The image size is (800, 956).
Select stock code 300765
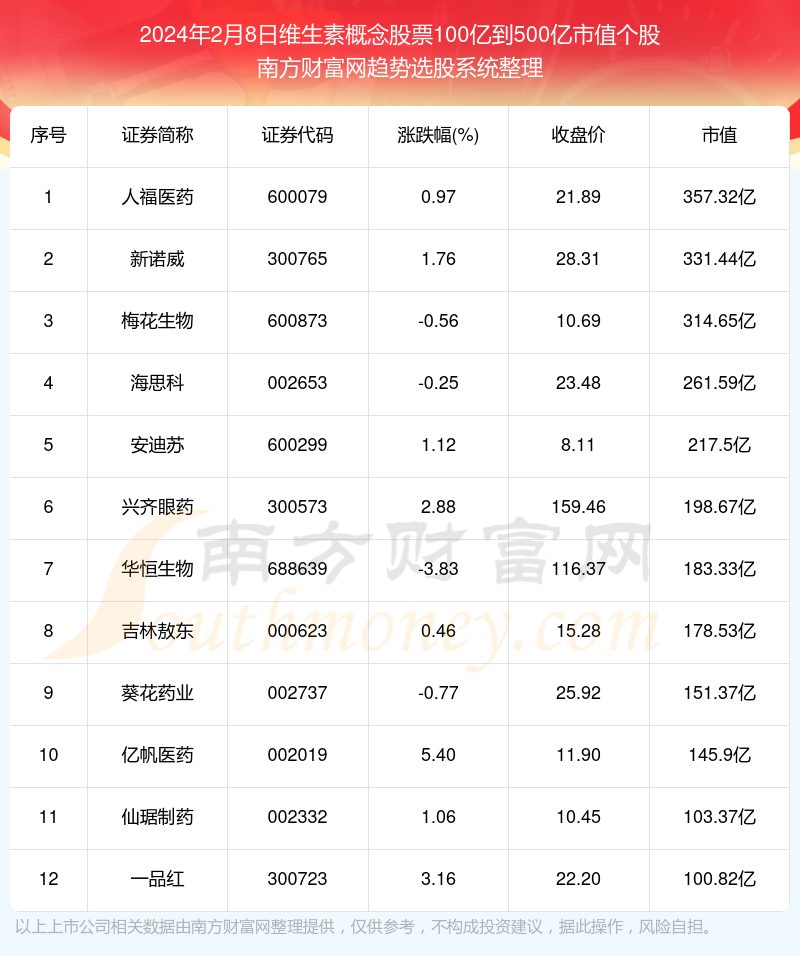tap(298, 260)
